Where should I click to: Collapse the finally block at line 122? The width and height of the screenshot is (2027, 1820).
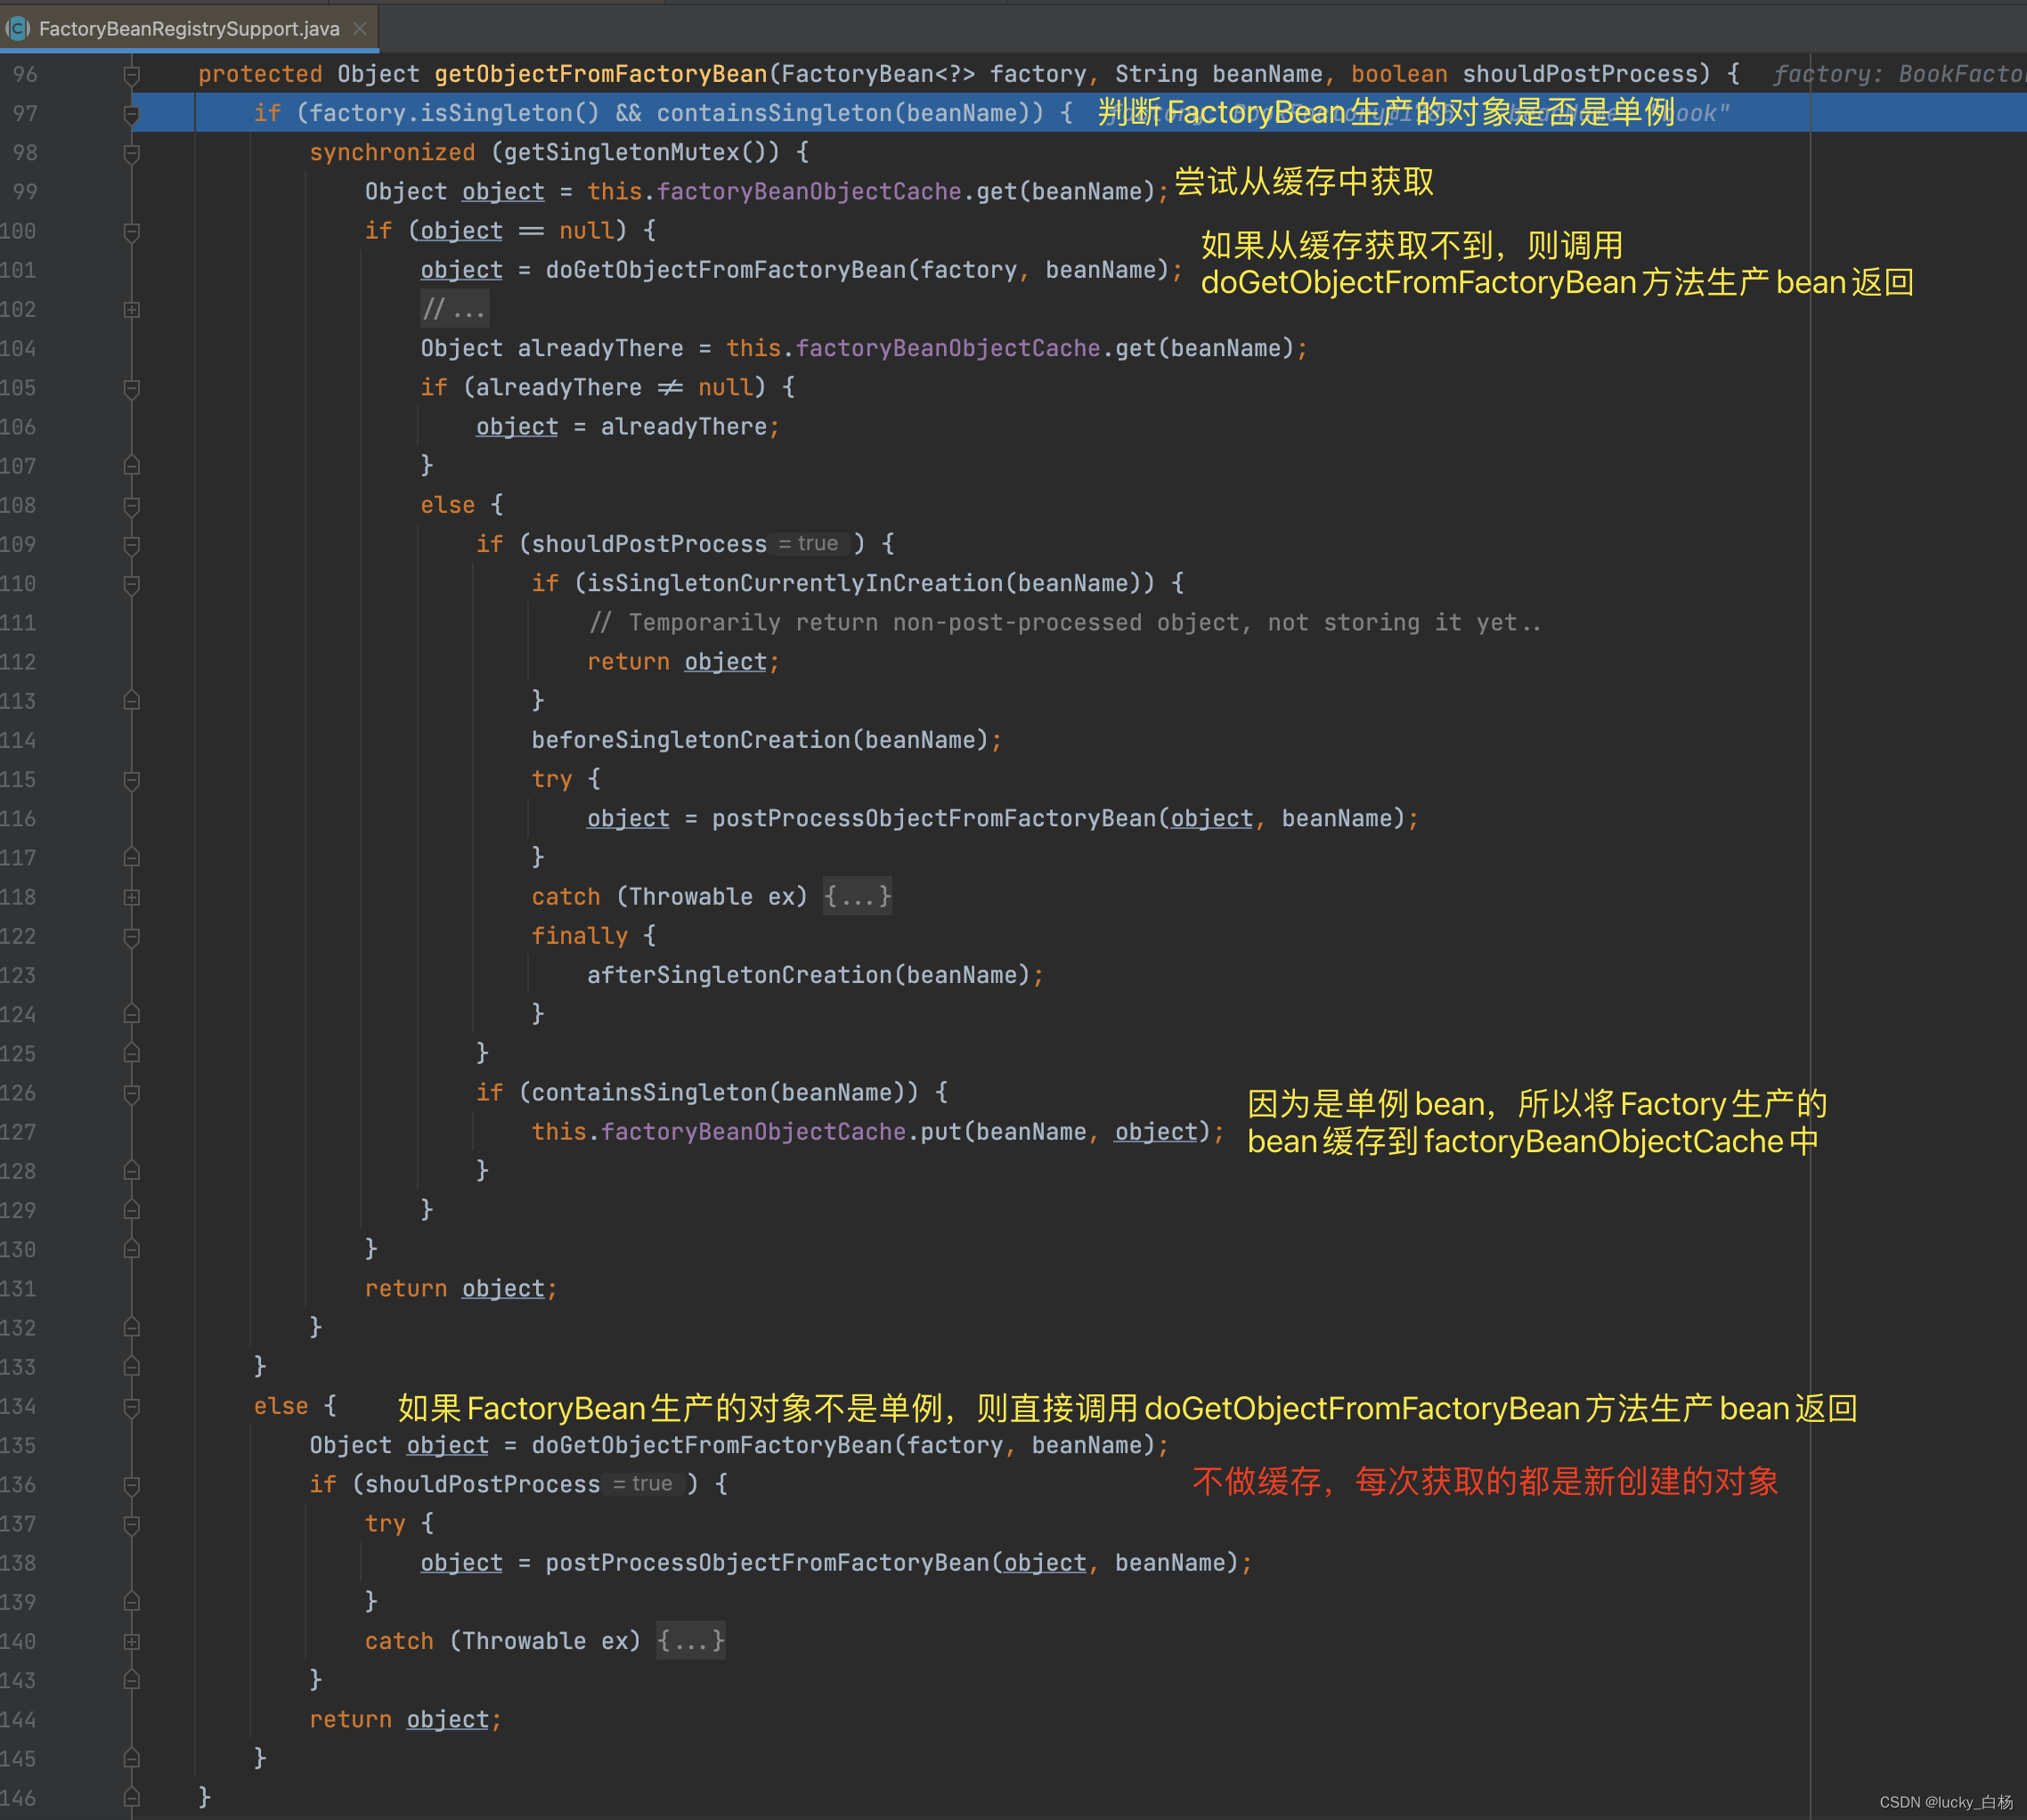[x=131, y=937]
